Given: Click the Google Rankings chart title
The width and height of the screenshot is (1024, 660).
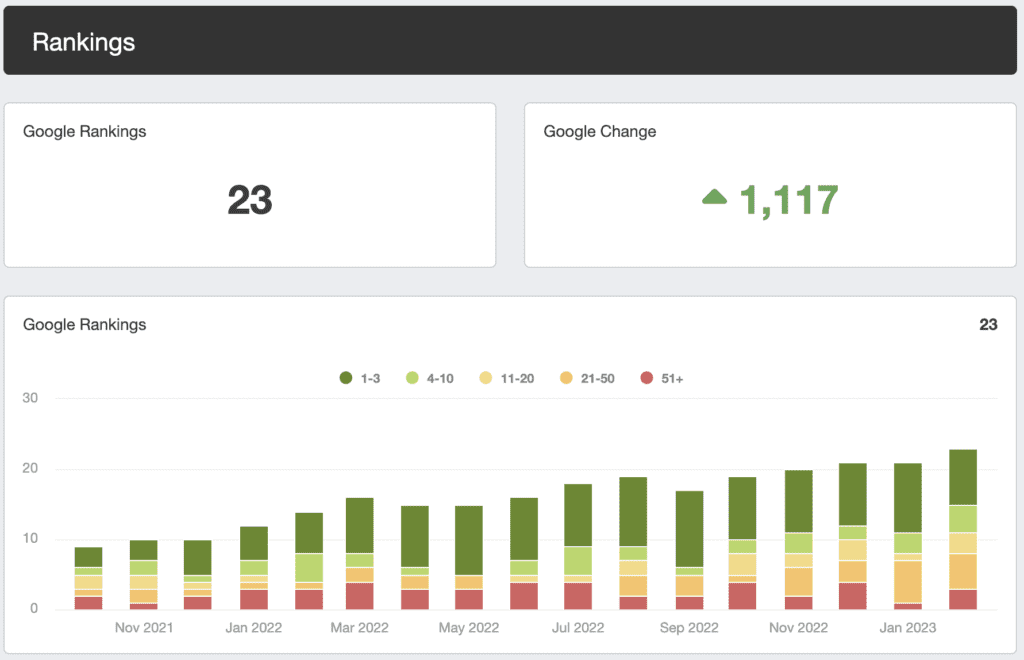Looking at the screenshot, I should (x=85, y=324).
